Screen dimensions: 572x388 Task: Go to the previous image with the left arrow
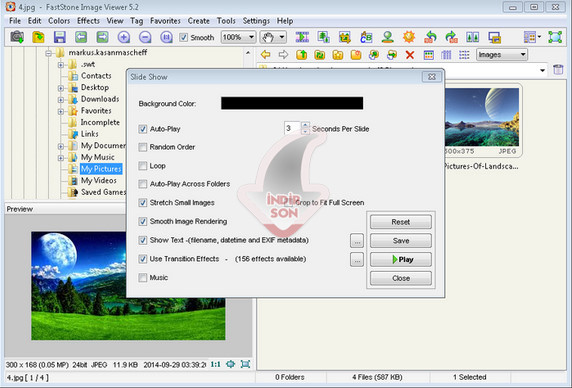coord(81,37)
